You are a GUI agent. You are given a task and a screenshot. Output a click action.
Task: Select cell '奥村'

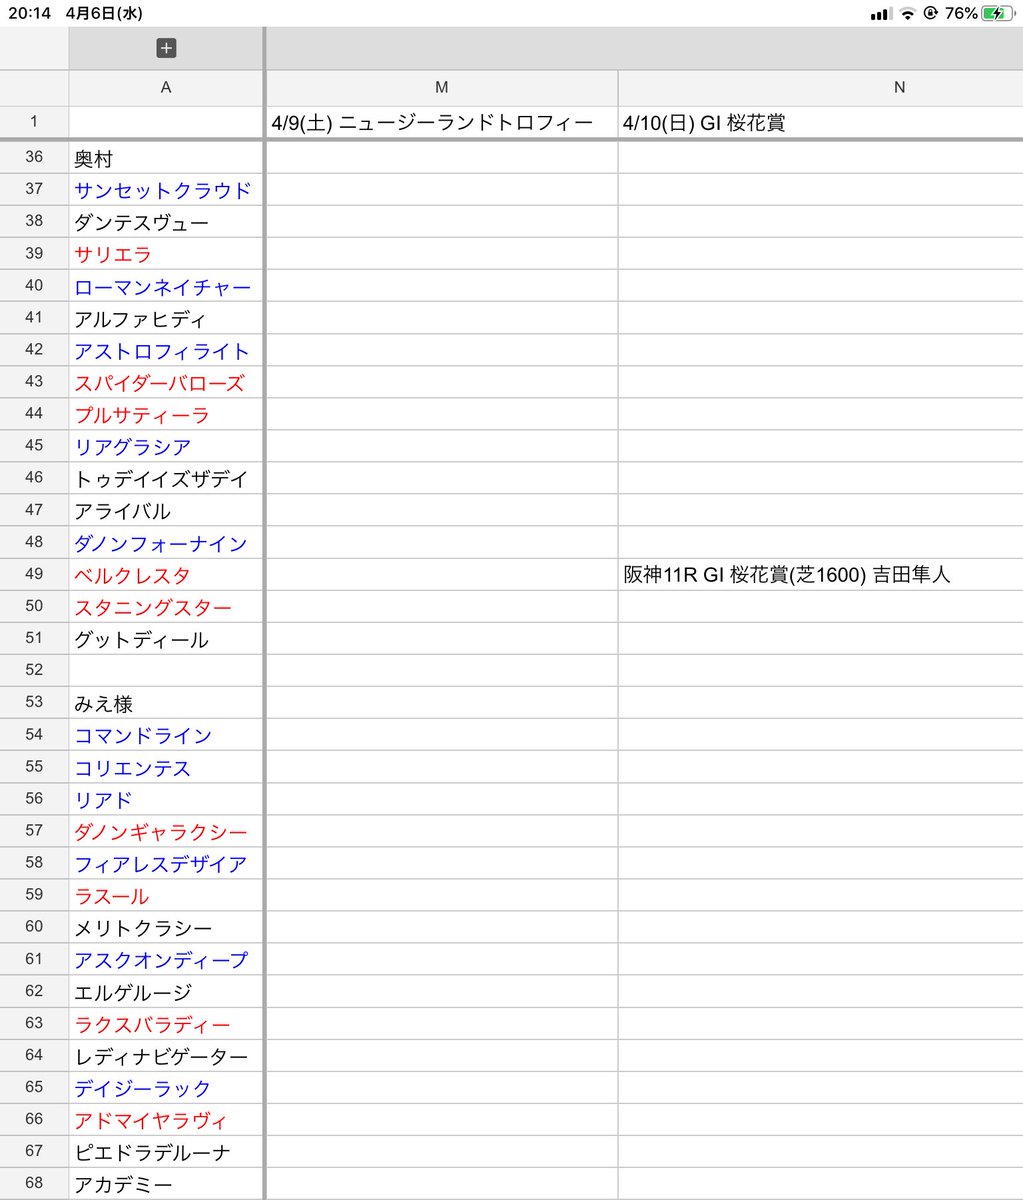tap(166, 158)
